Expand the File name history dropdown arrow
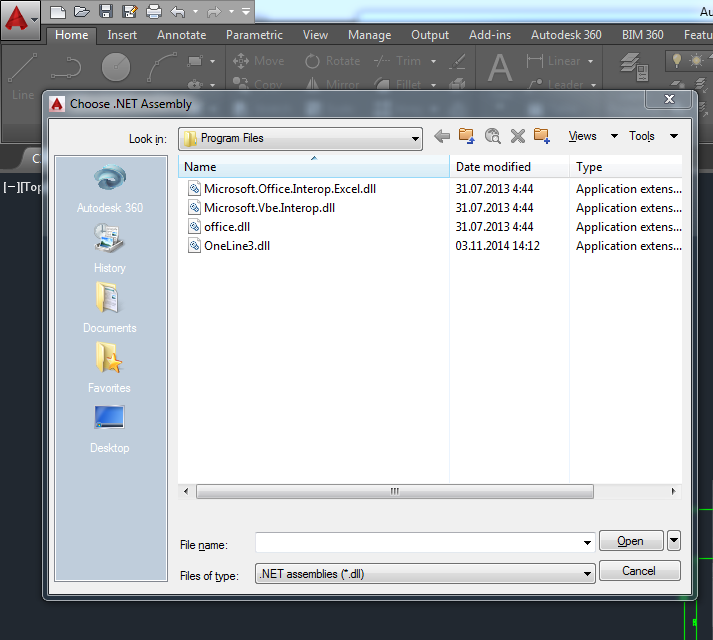 (587, 543)
